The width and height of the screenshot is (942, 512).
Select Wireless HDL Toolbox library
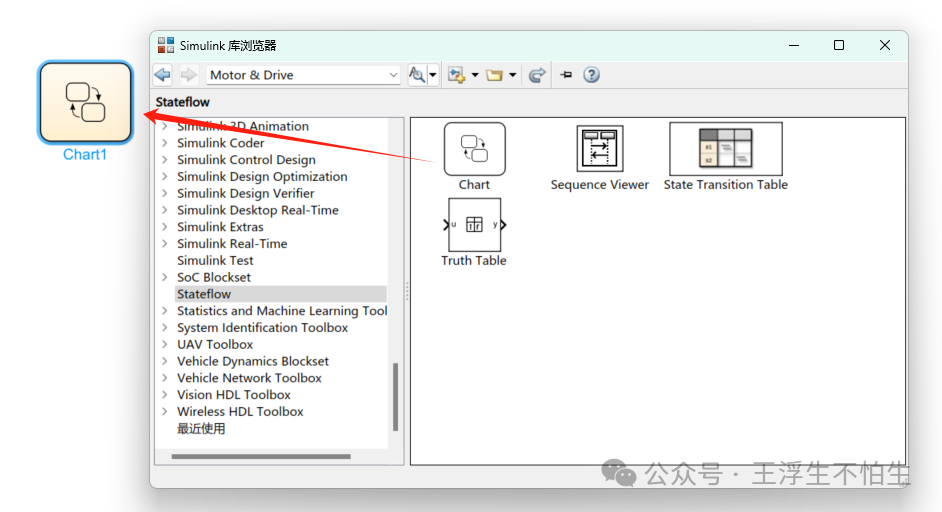240,412
